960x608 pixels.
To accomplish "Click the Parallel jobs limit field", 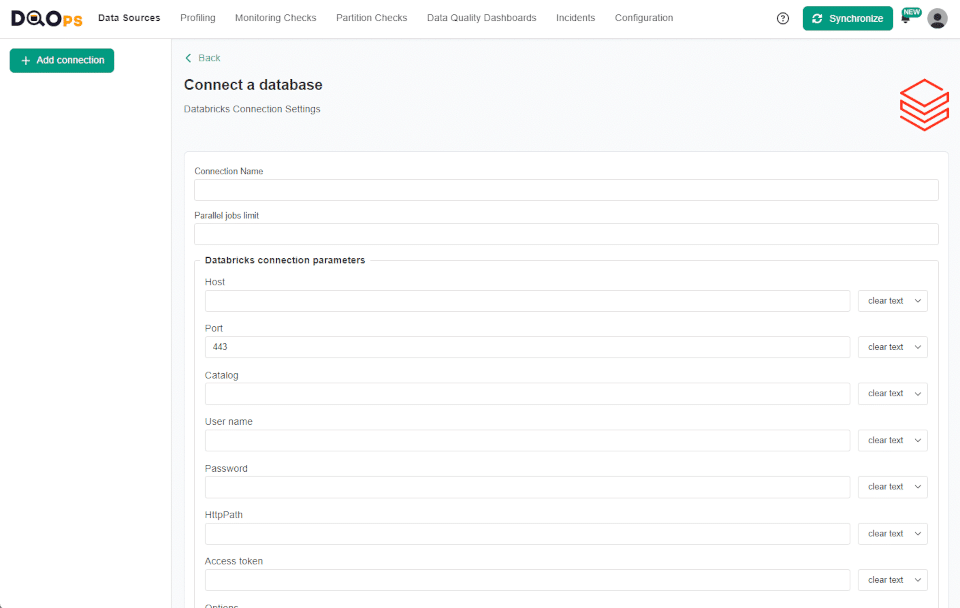I will pos(566,234).
